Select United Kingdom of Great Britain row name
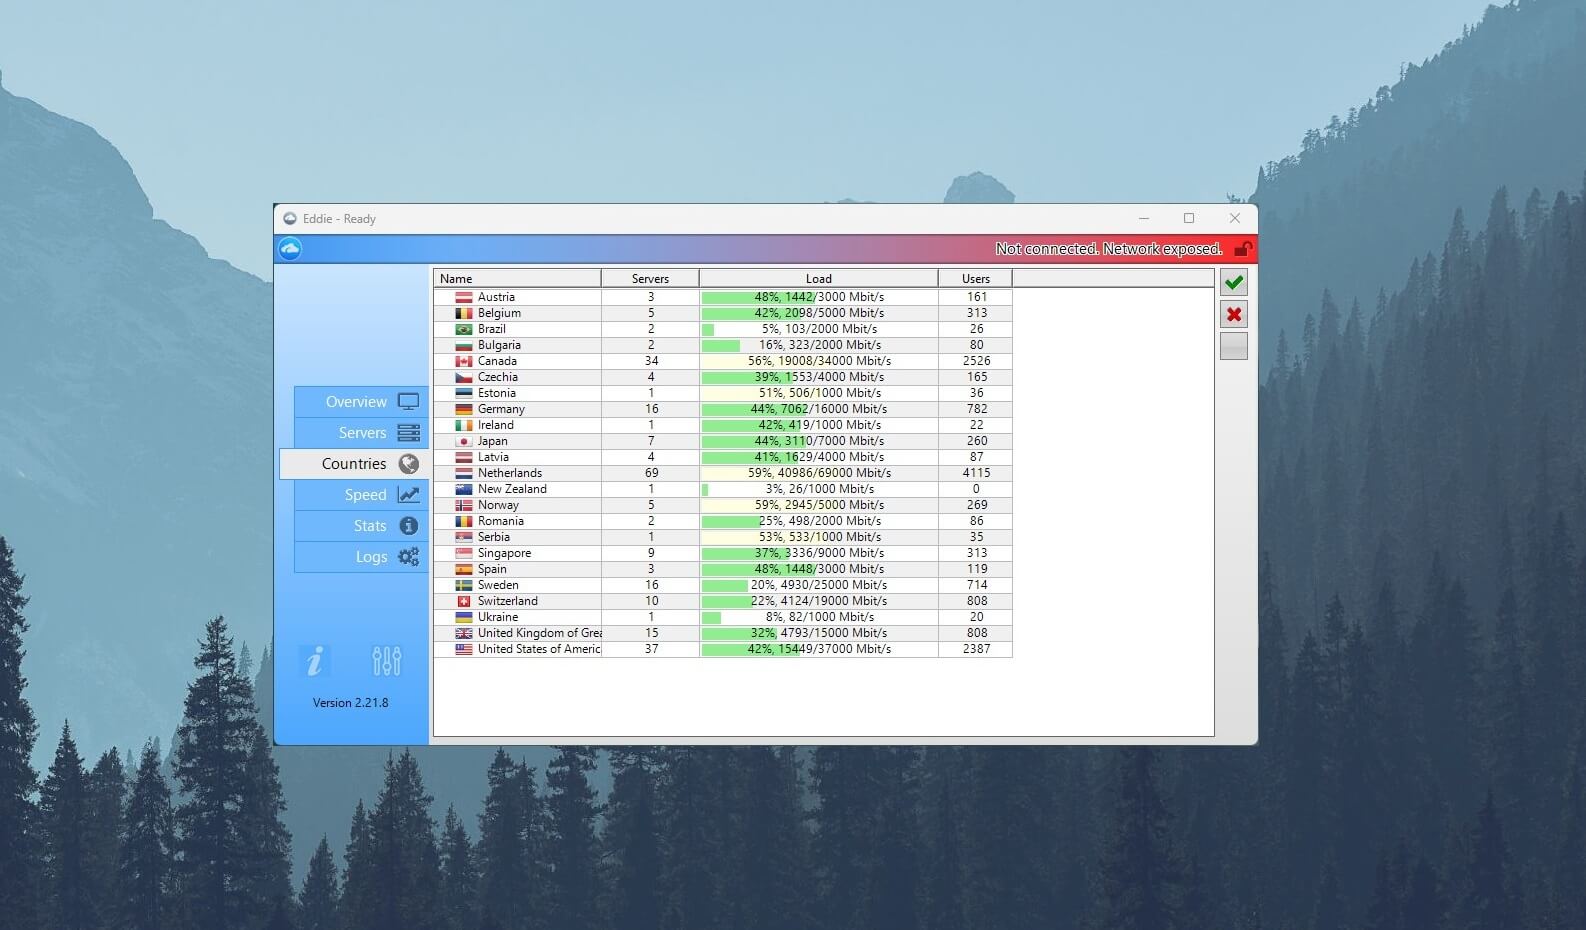 tap(540, 633)
